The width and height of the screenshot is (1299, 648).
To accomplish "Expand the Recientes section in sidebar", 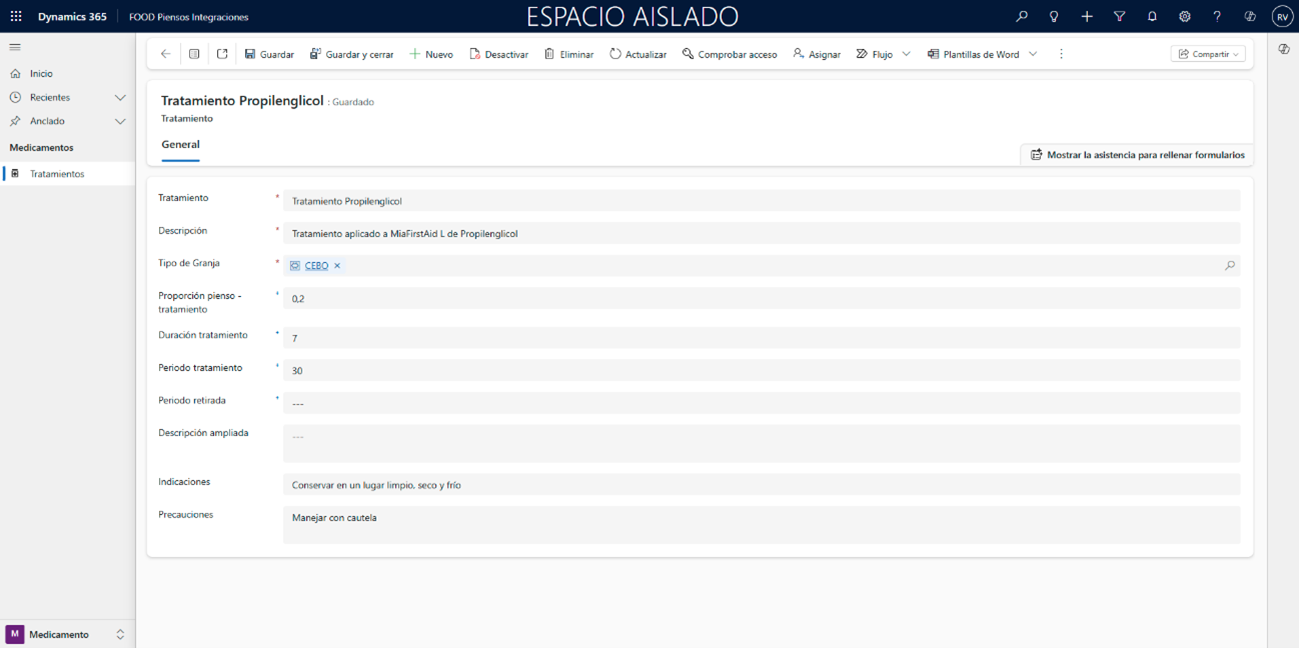I will [120, 97].
